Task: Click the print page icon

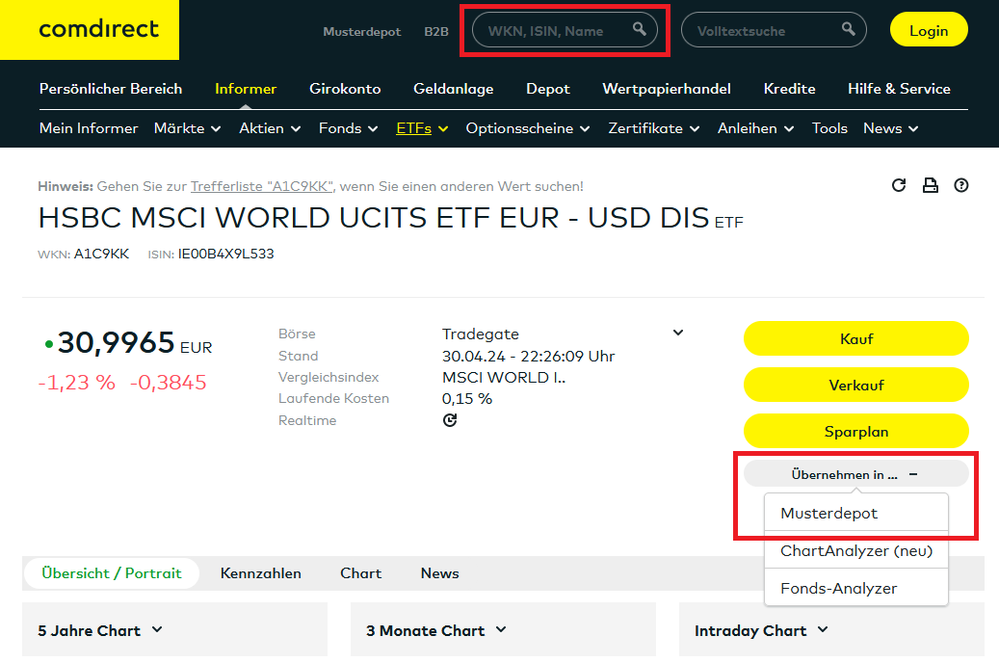Action: pyautogui.click(x=930, y=185)
